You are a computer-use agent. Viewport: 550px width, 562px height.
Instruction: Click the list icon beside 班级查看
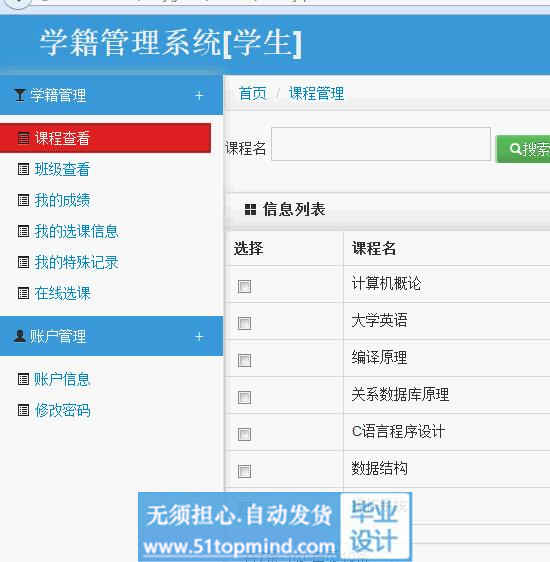[x=23, y=169]
